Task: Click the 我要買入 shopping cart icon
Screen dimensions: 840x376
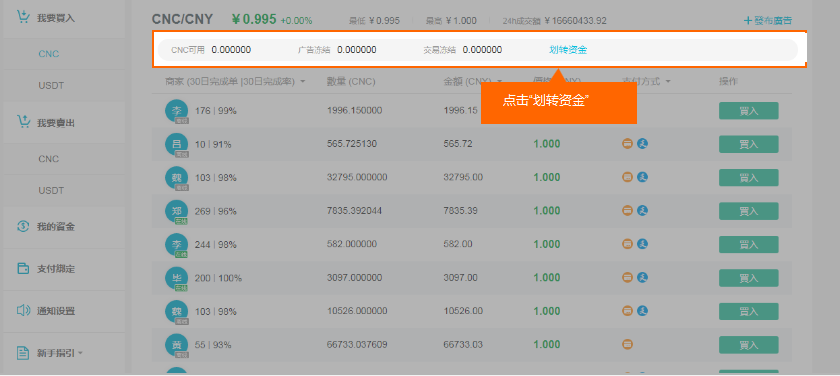Action: pos(23,17)
